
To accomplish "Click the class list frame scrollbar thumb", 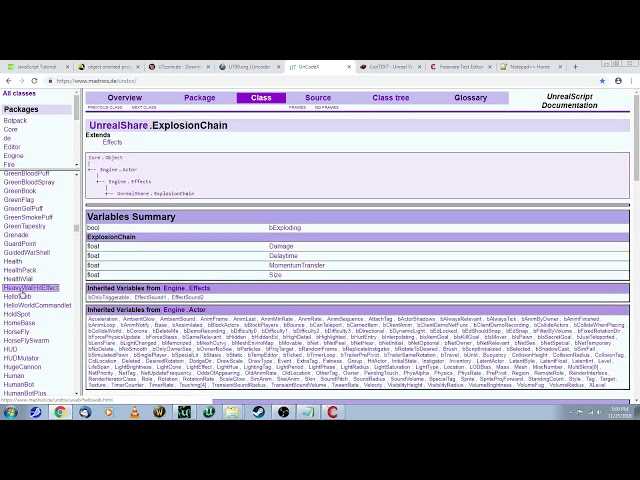I will coord(76,228).
